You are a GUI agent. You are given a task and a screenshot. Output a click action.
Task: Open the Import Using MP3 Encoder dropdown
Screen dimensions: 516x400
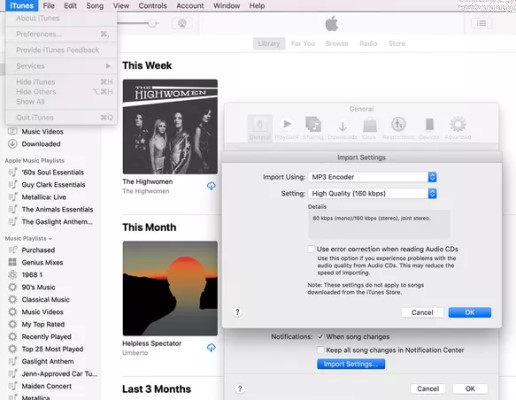point(372,177)
